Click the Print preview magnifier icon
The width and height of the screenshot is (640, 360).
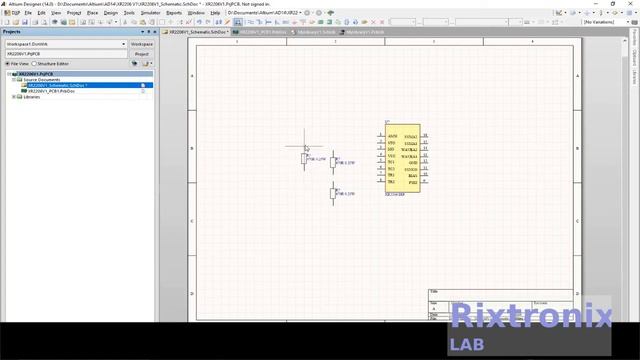(44, 22)
